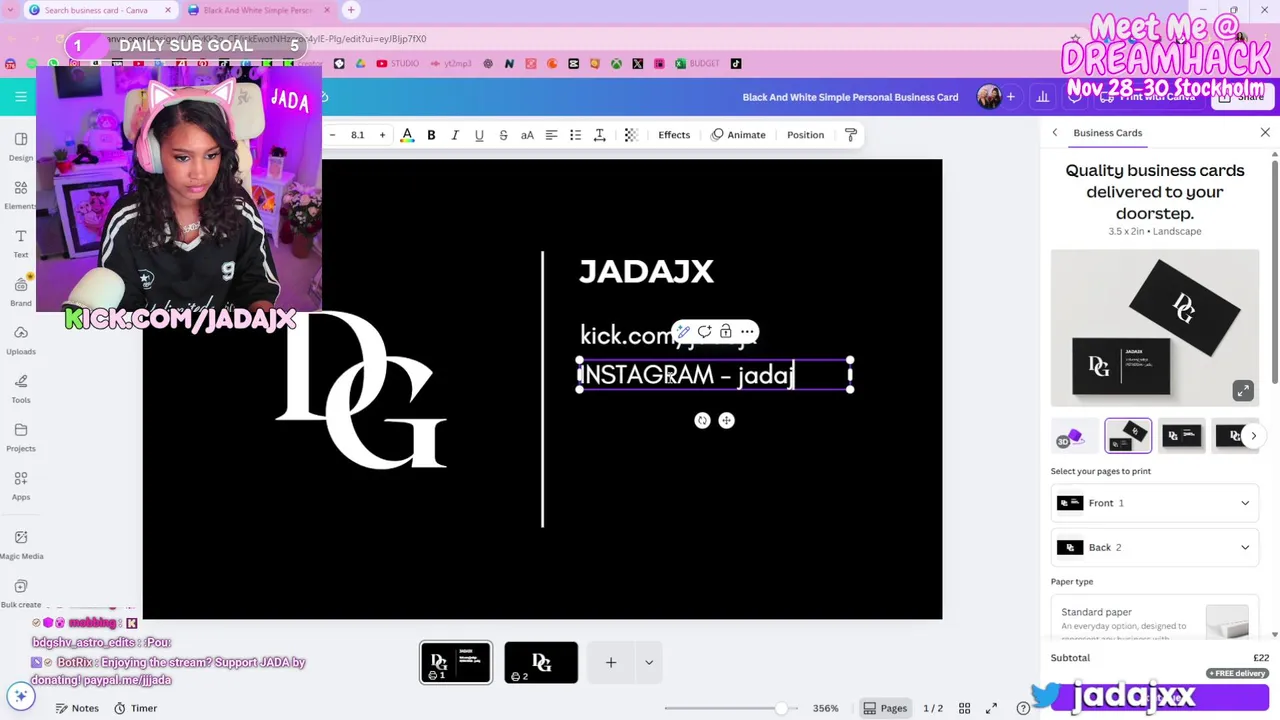Click the move handle below text box

(727, 421)
